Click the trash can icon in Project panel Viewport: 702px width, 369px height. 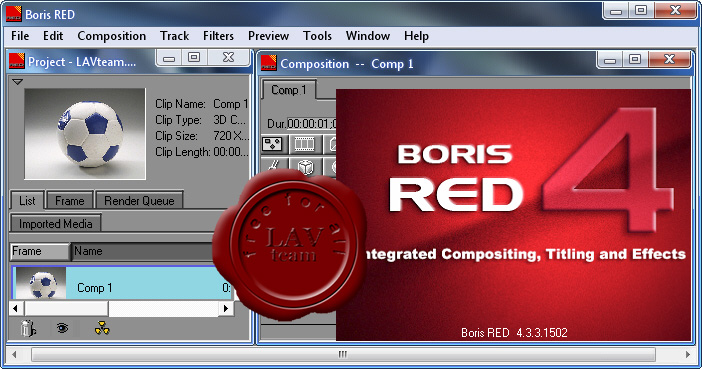point(28,329)
